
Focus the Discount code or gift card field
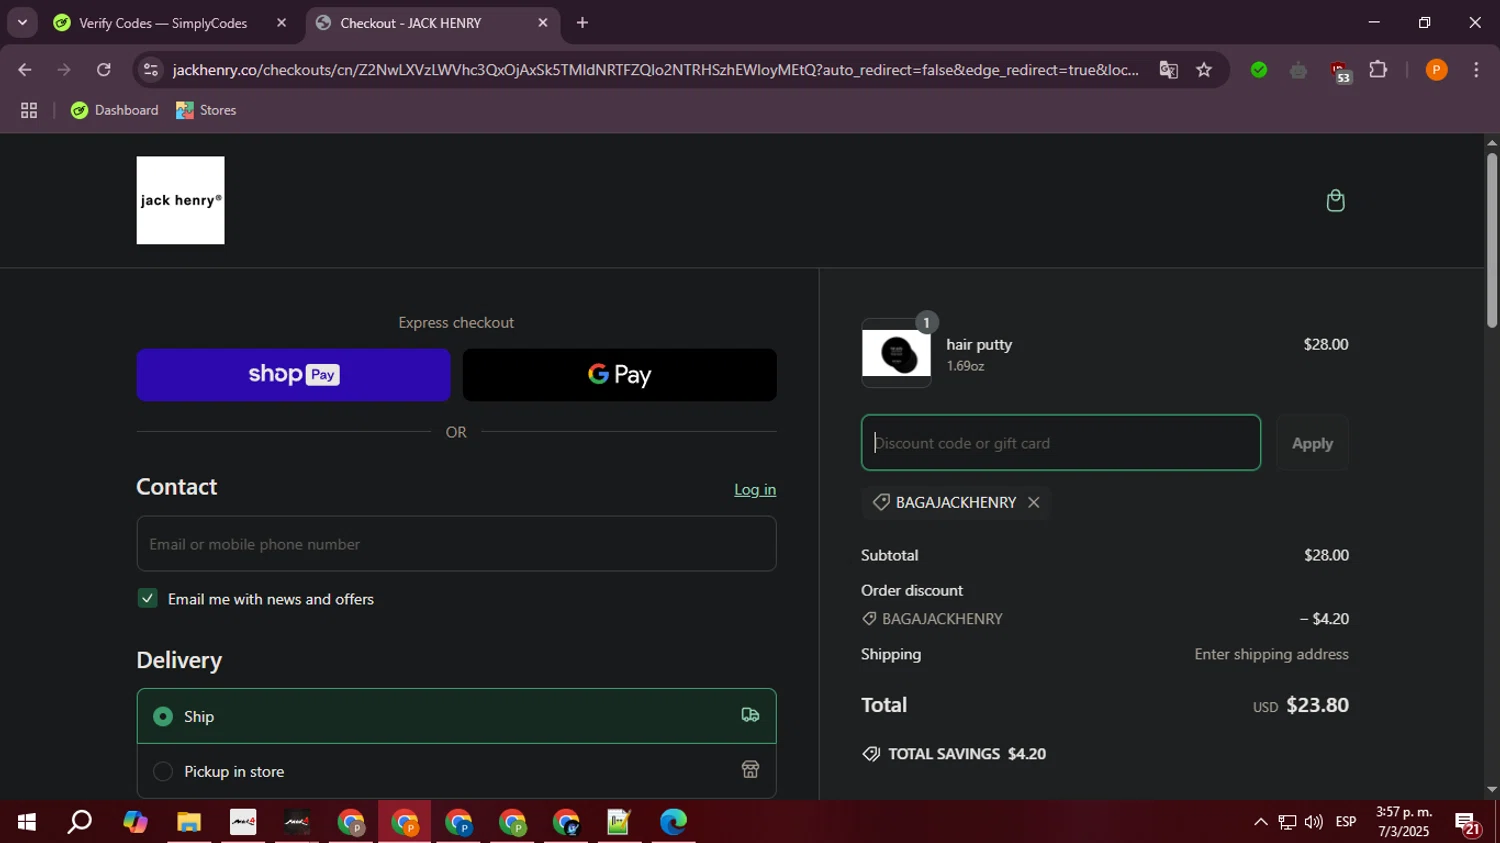coord(1061,443)
